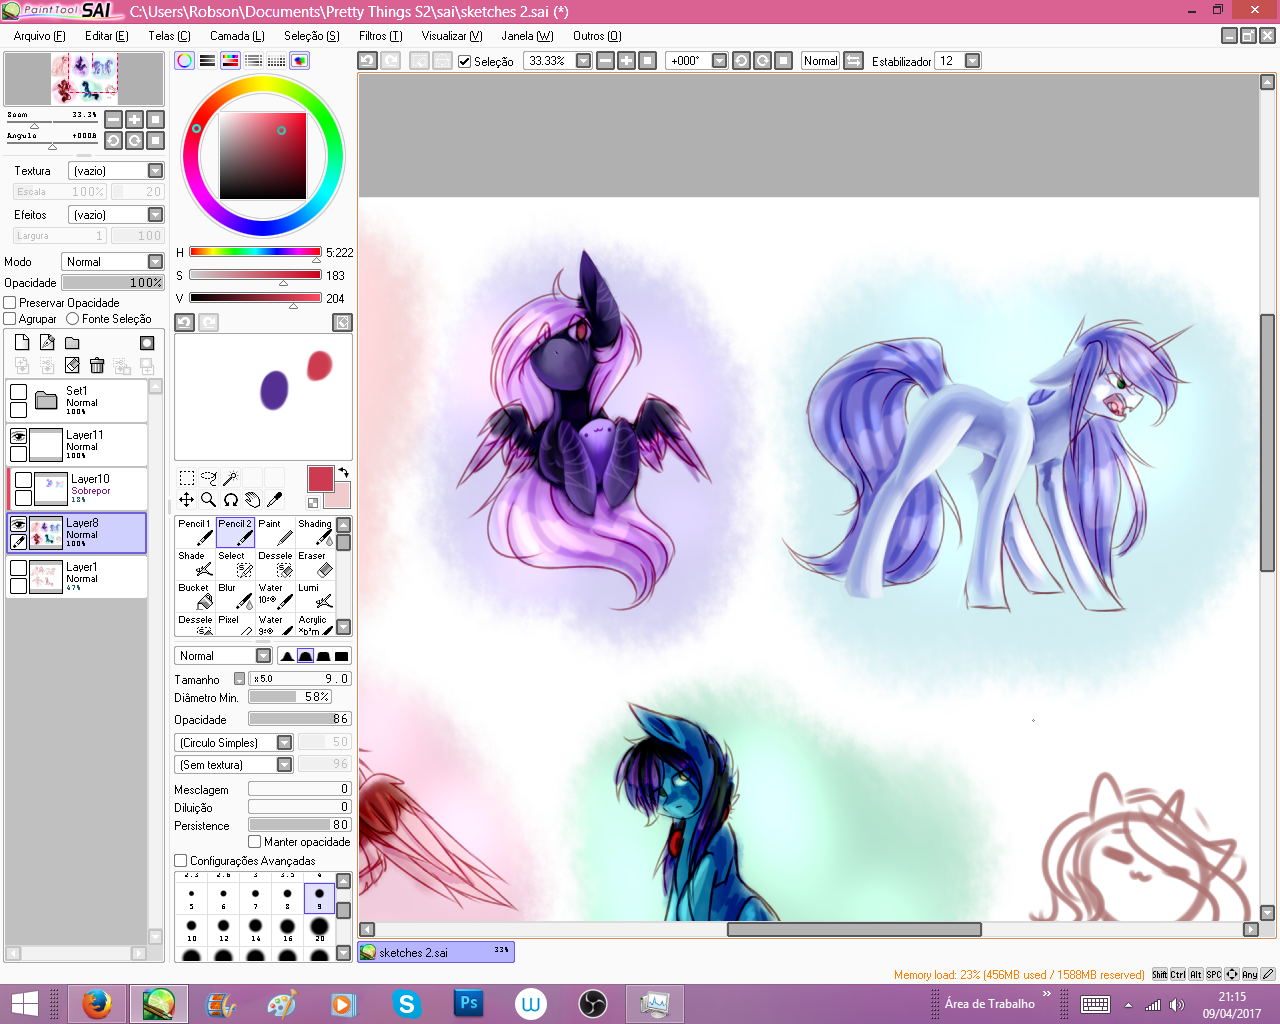Select the Layer10 layer row

77,489
